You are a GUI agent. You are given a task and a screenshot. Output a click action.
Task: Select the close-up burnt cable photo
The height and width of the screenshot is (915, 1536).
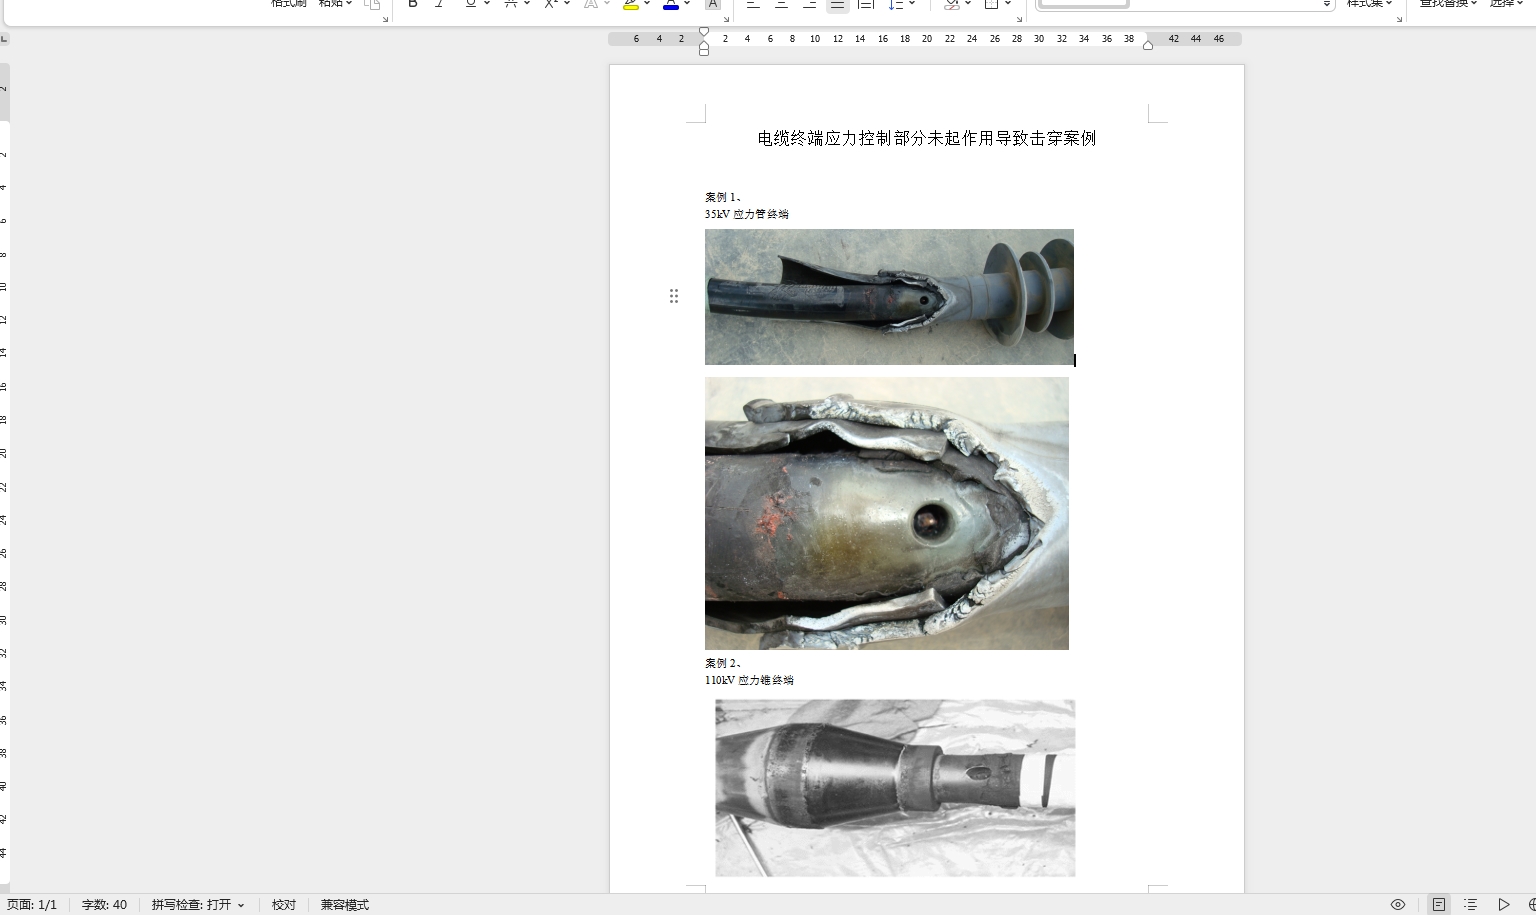click(x=886, y=513)
